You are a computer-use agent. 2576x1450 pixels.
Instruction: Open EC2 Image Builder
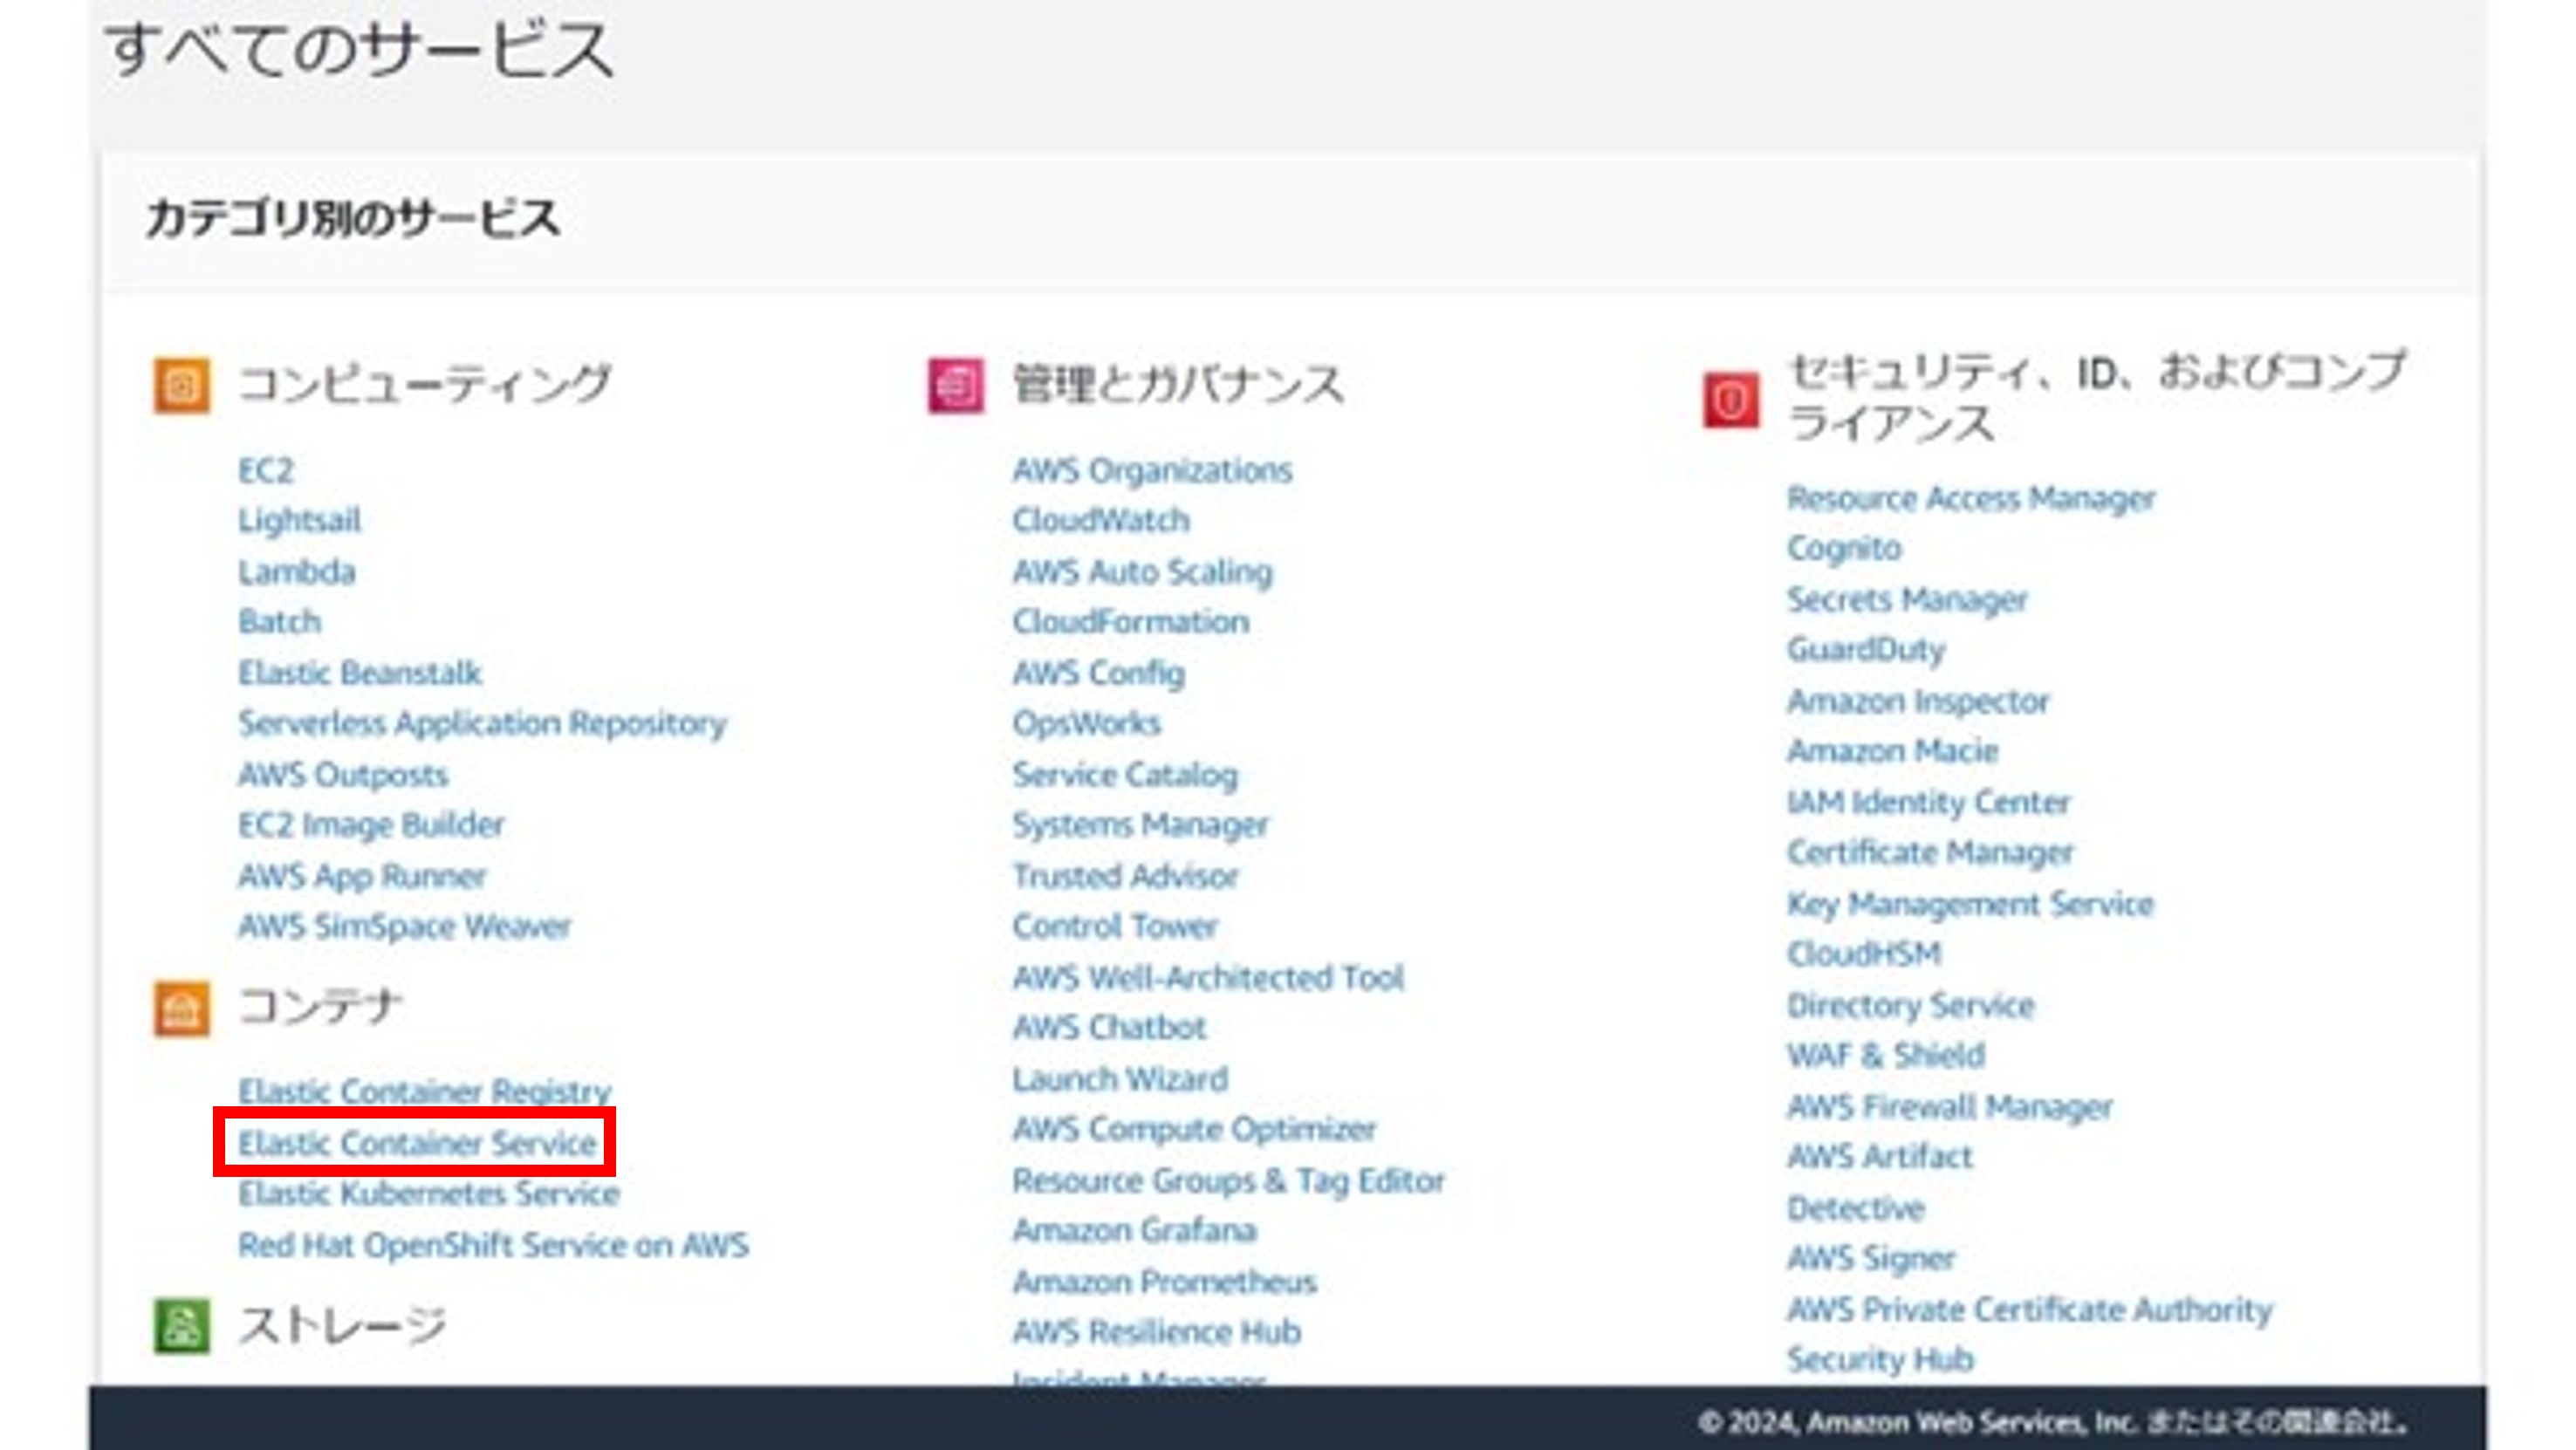(x=371, y=825)
